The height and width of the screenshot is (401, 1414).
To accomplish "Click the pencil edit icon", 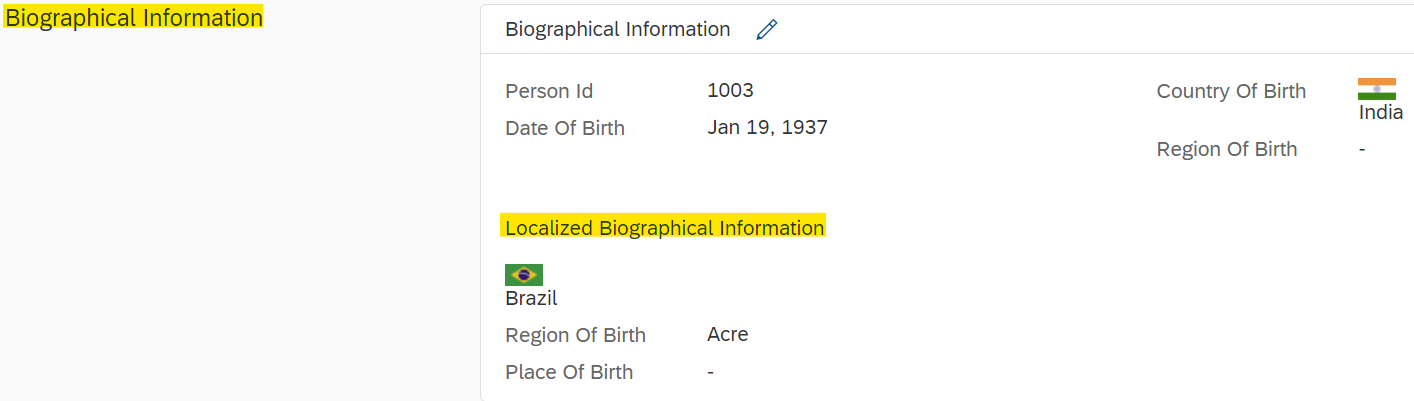I will click(767, 30).
